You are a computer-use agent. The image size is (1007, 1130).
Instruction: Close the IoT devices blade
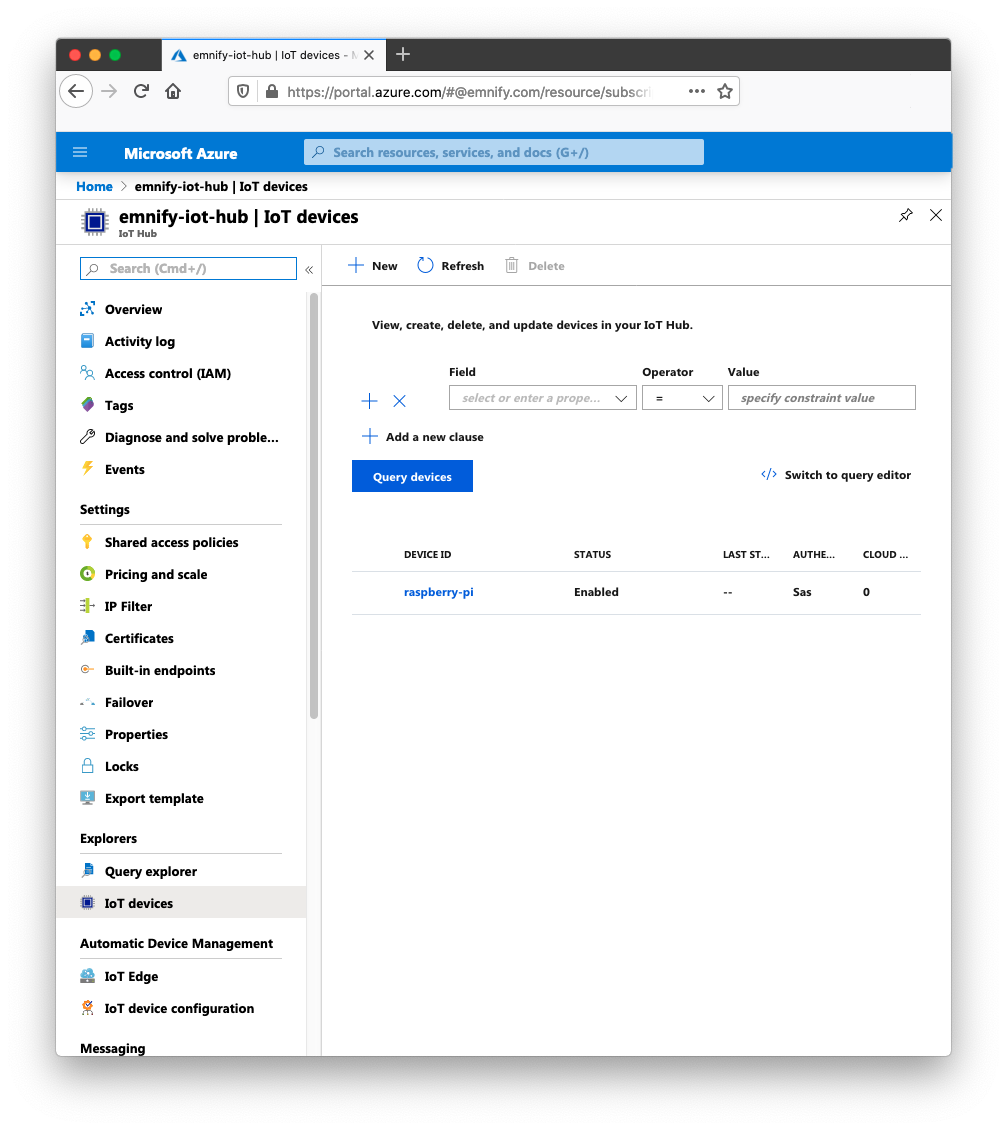pos(936,215)
